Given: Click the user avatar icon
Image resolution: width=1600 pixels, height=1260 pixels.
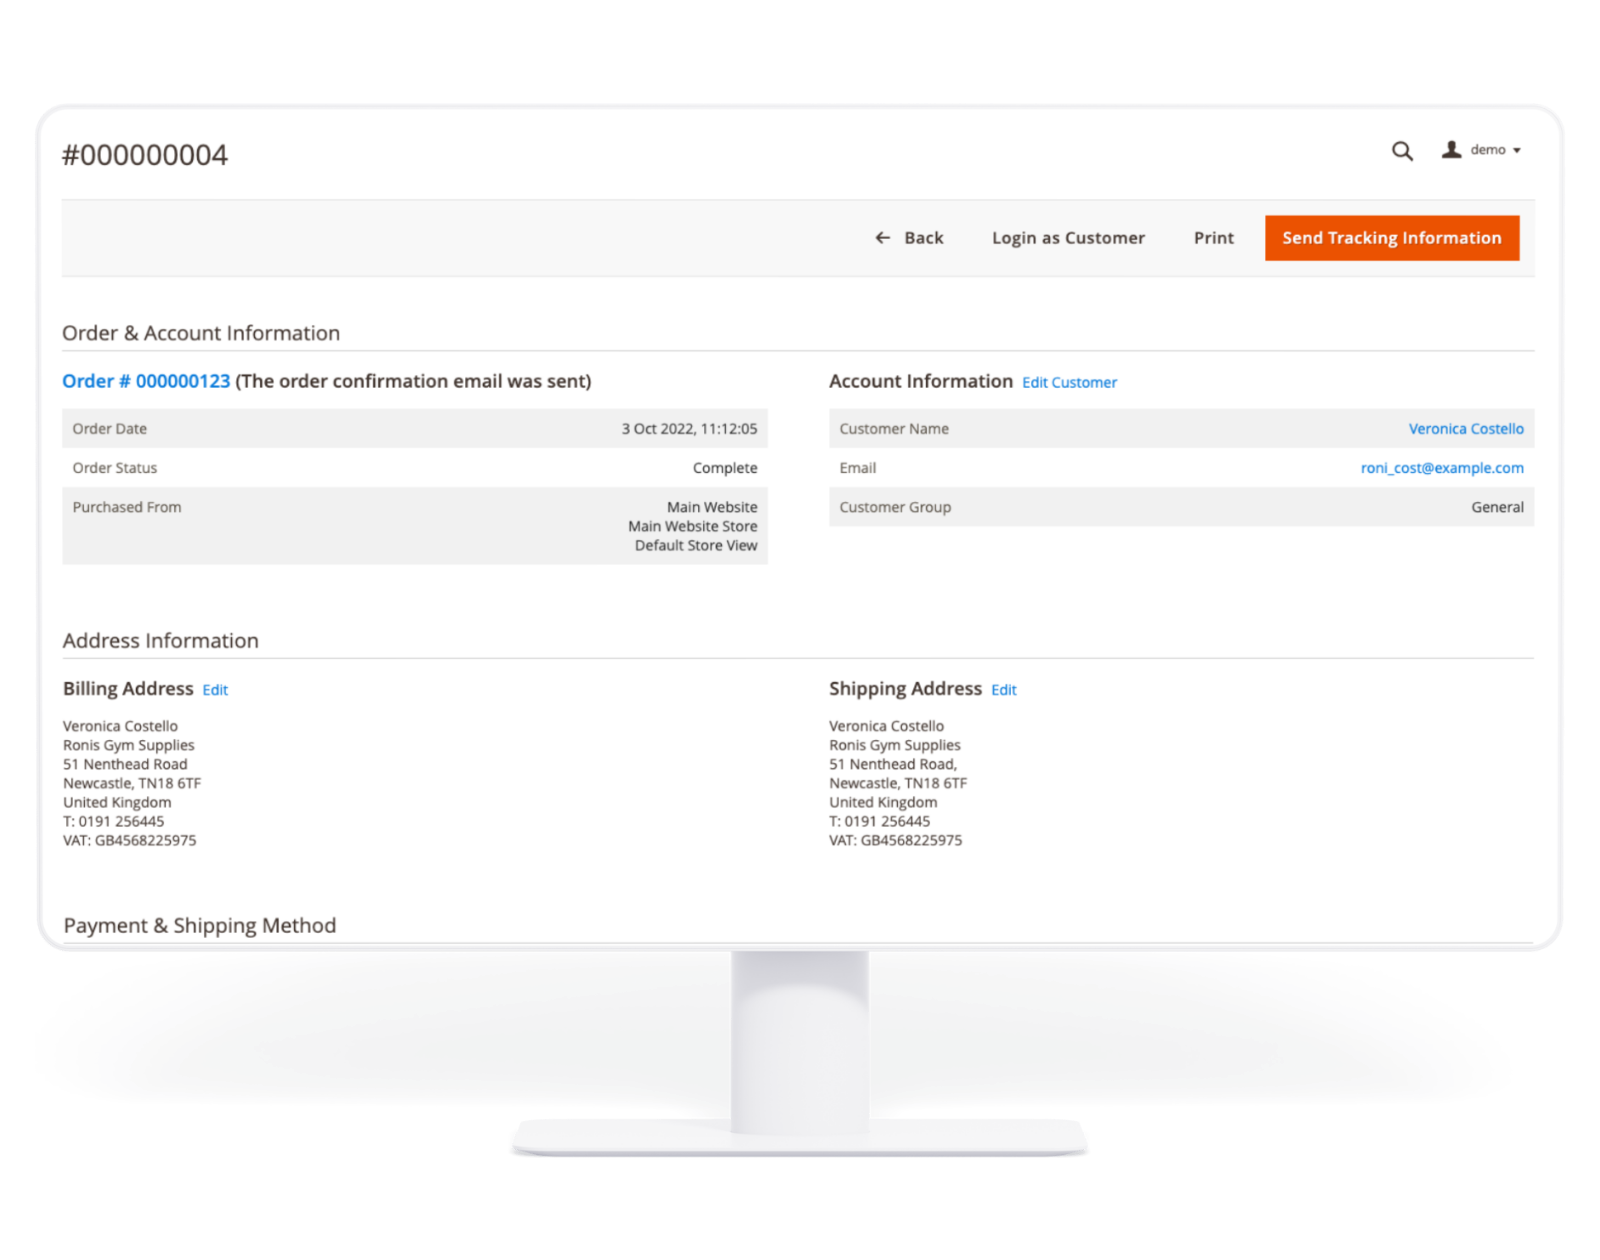Looking at the screenshot, I should tap(1451, 150).
